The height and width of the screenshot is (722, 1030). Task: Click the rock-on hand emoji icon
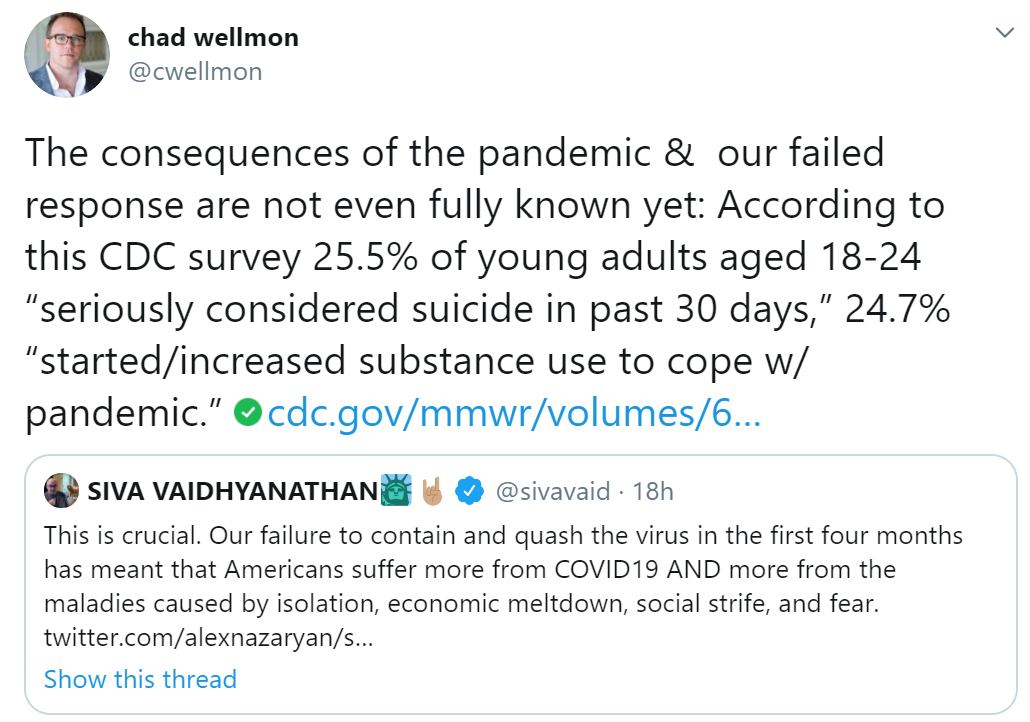pos(433,491)
